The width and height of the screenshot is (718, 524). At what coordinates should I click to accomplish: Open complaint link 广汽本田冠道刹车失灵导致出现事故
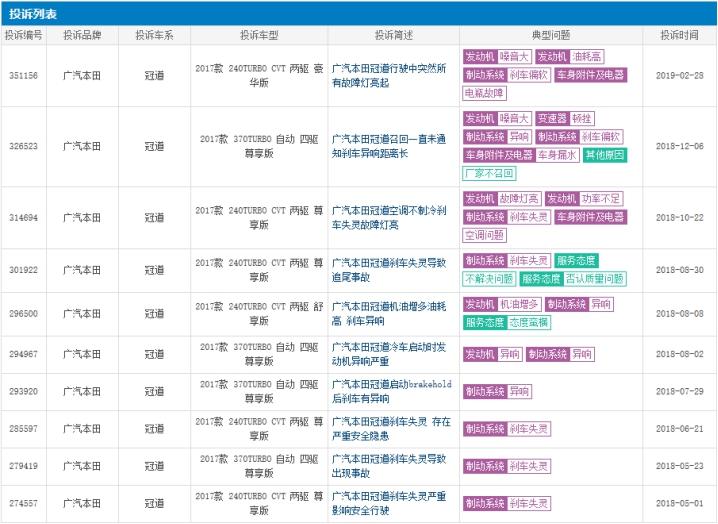(x=389, y=466)
